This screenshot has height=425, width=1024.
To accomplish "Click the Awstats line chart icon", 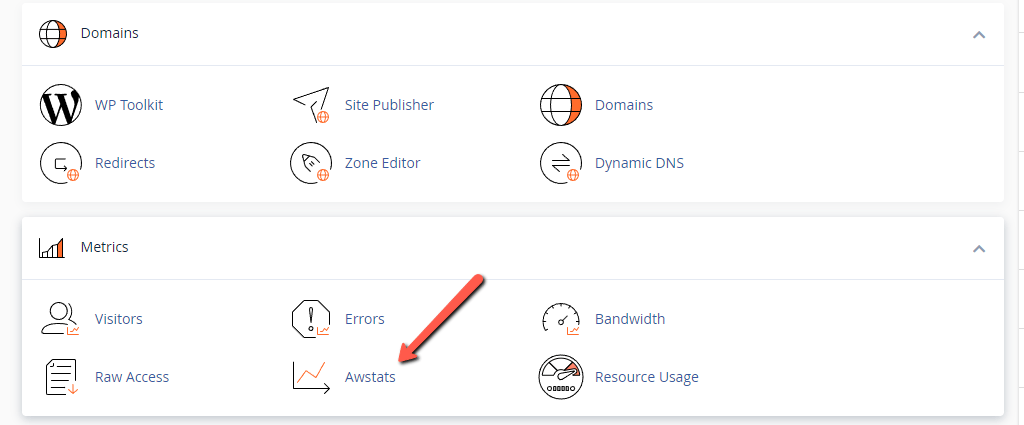I will click(310, 377).
